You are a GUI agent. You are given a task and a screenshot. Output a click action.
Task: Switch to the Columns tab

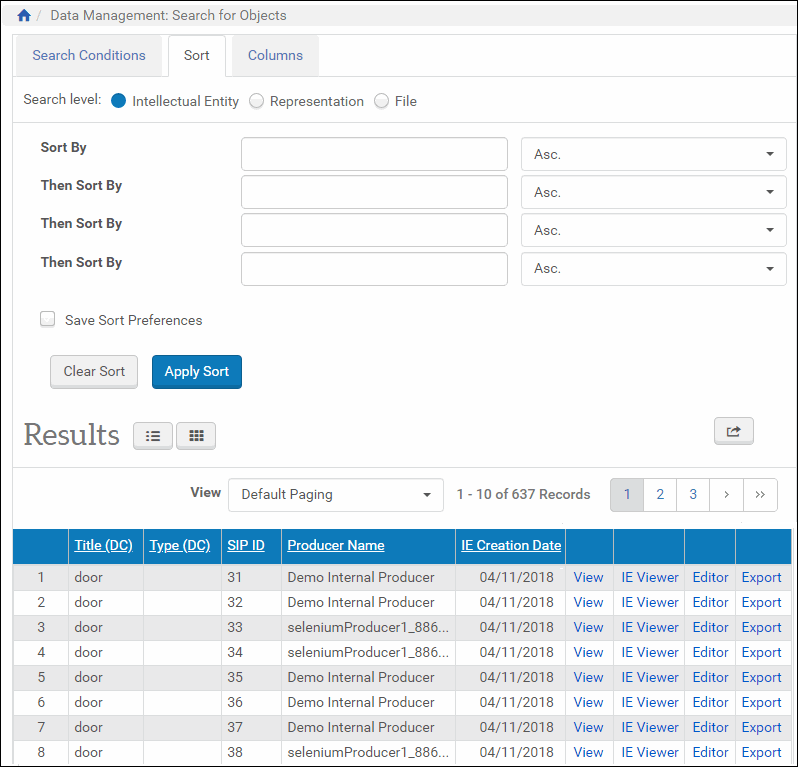[275, 56]
